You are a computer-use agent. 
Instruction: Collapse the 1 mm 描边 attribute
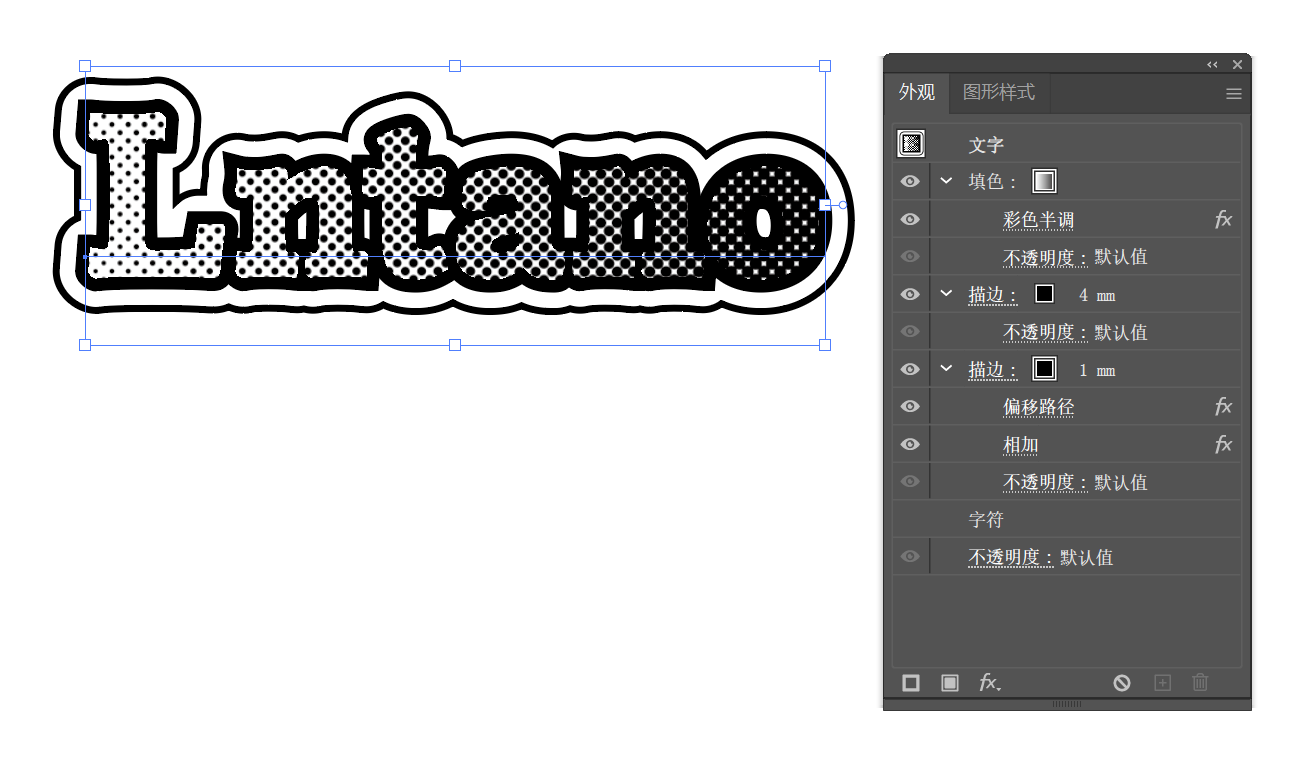click(946, 369)
